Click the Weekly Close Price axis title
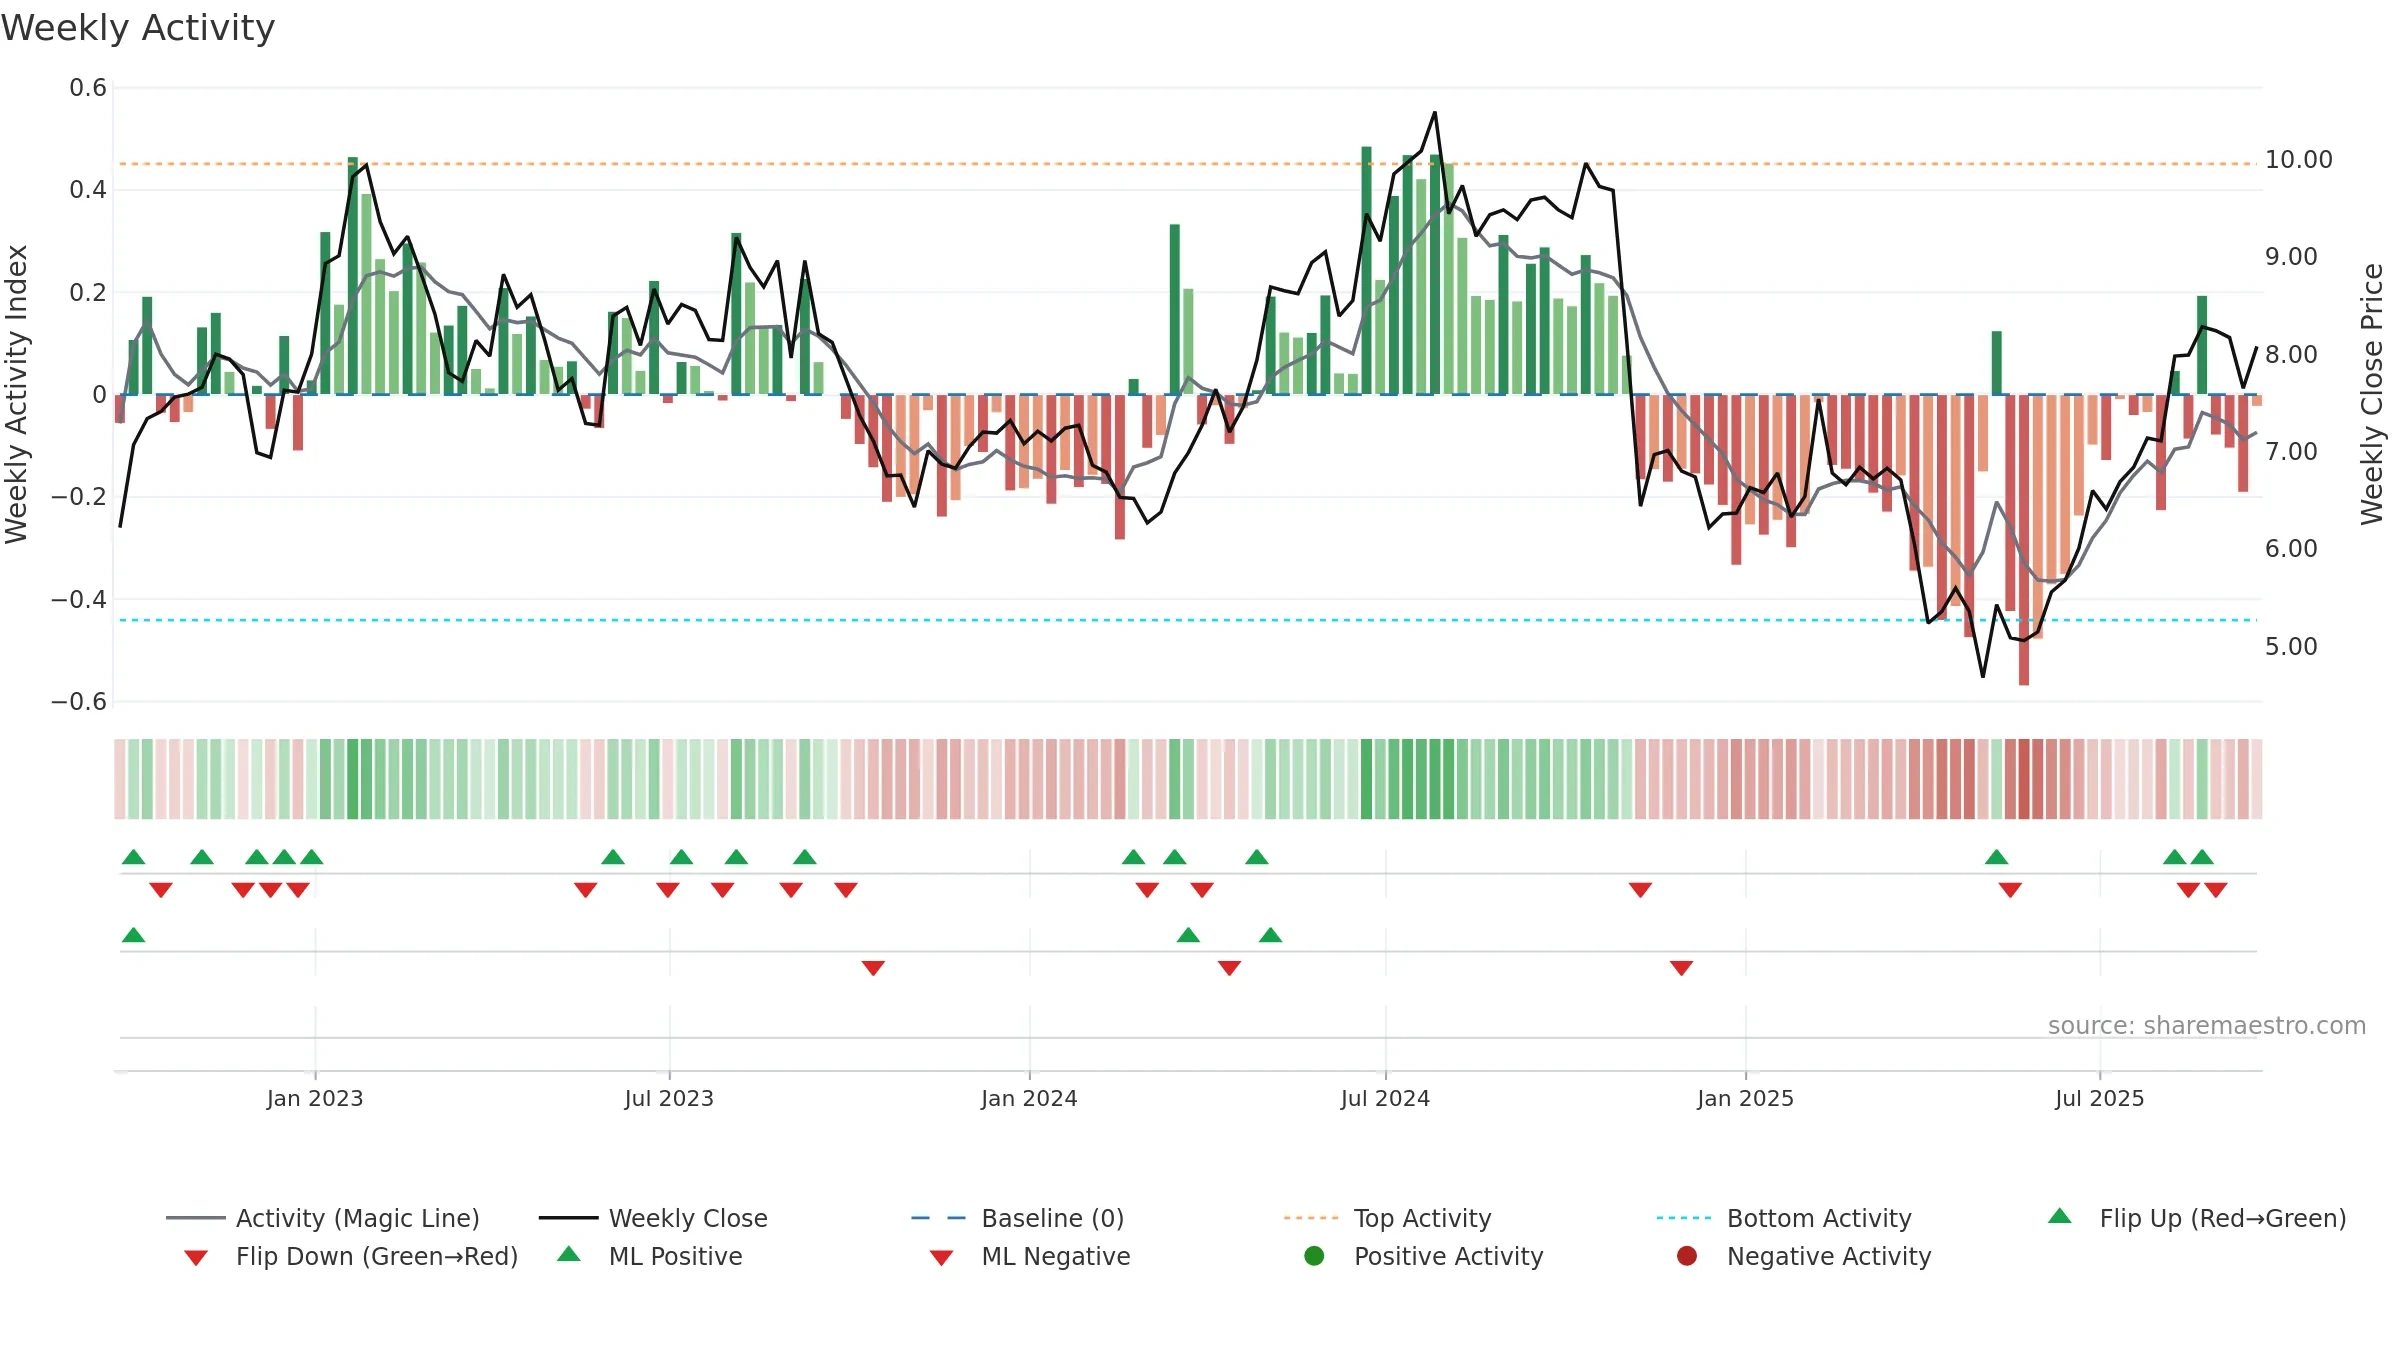The width and height of the screenshot is (2400, 1350). point(2372,394)
